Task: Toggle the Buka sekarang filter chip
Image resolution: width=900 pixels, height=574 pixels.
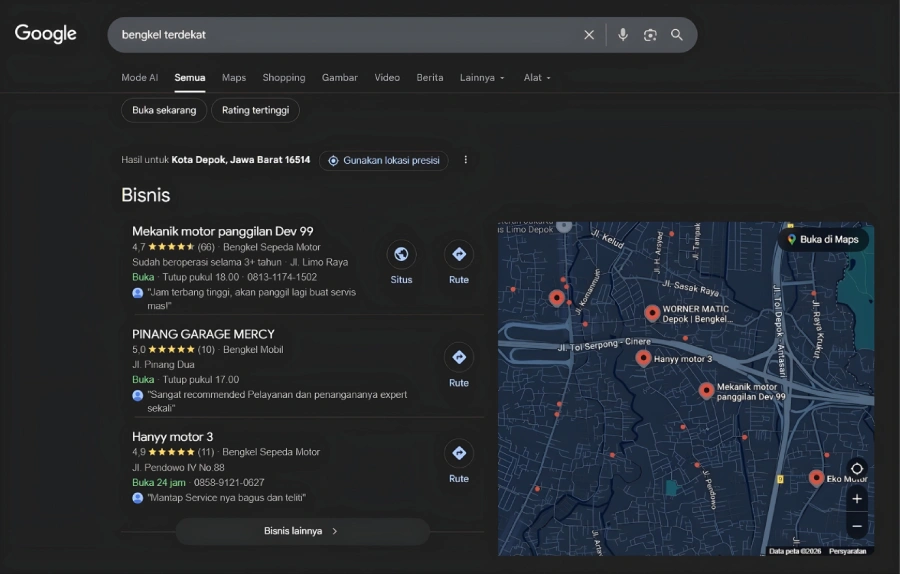Action: point(164,110)
